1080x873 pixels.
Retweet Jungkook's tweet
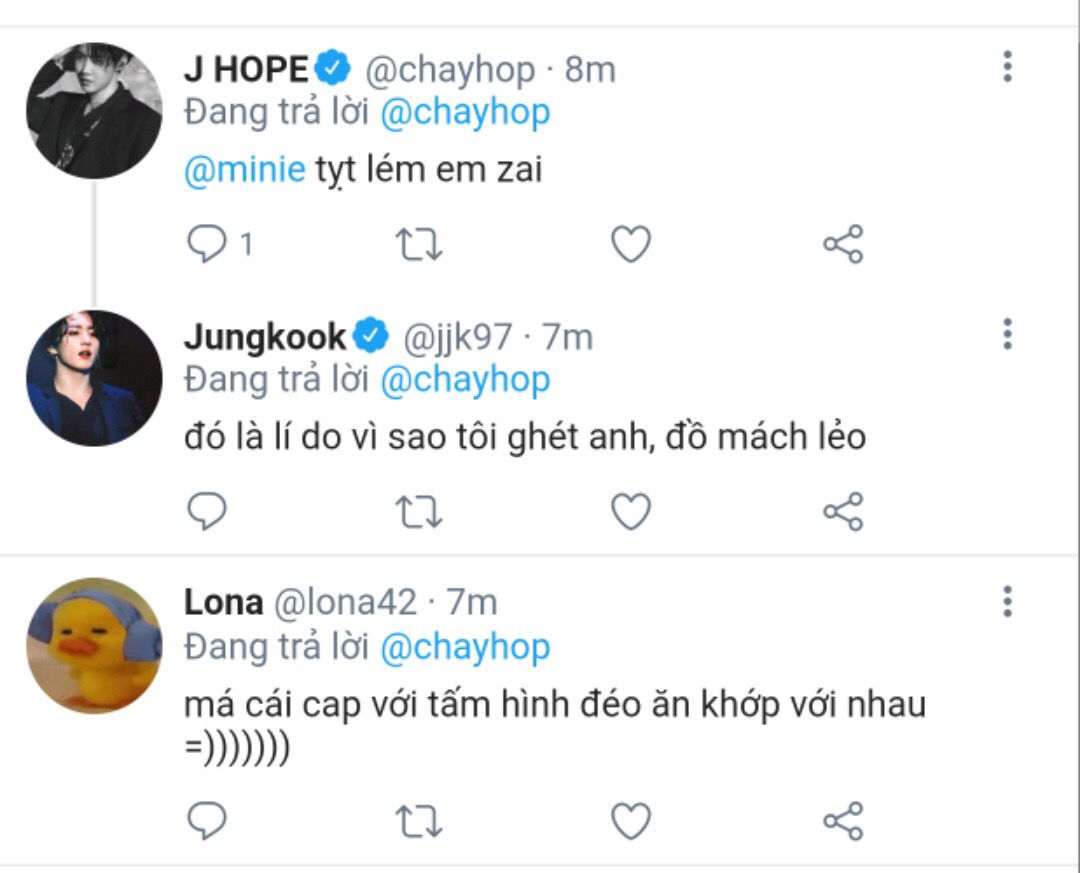(x=419, y=511)
